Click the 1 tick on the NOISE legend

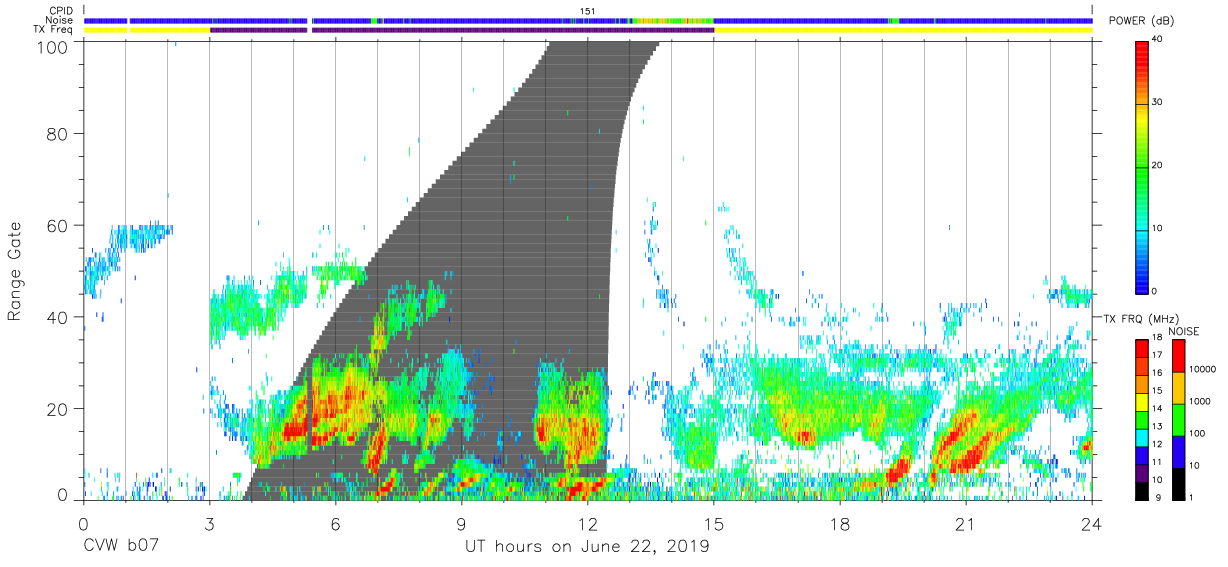point(1191,497)
